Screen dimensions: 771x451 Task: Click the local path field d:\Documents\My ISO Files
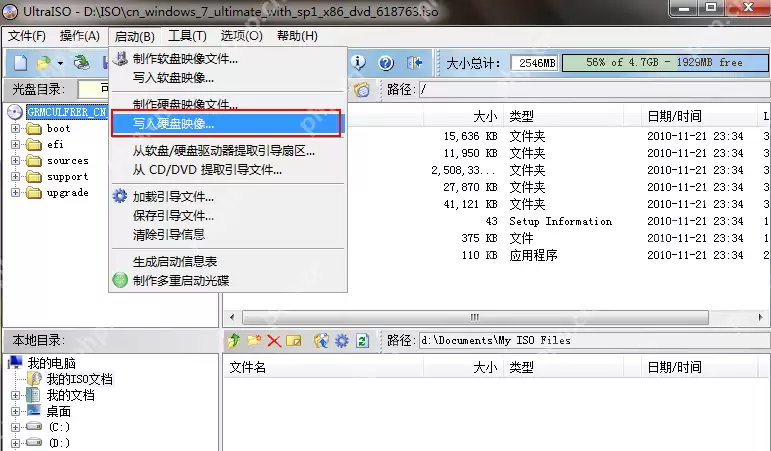point(594,340)
